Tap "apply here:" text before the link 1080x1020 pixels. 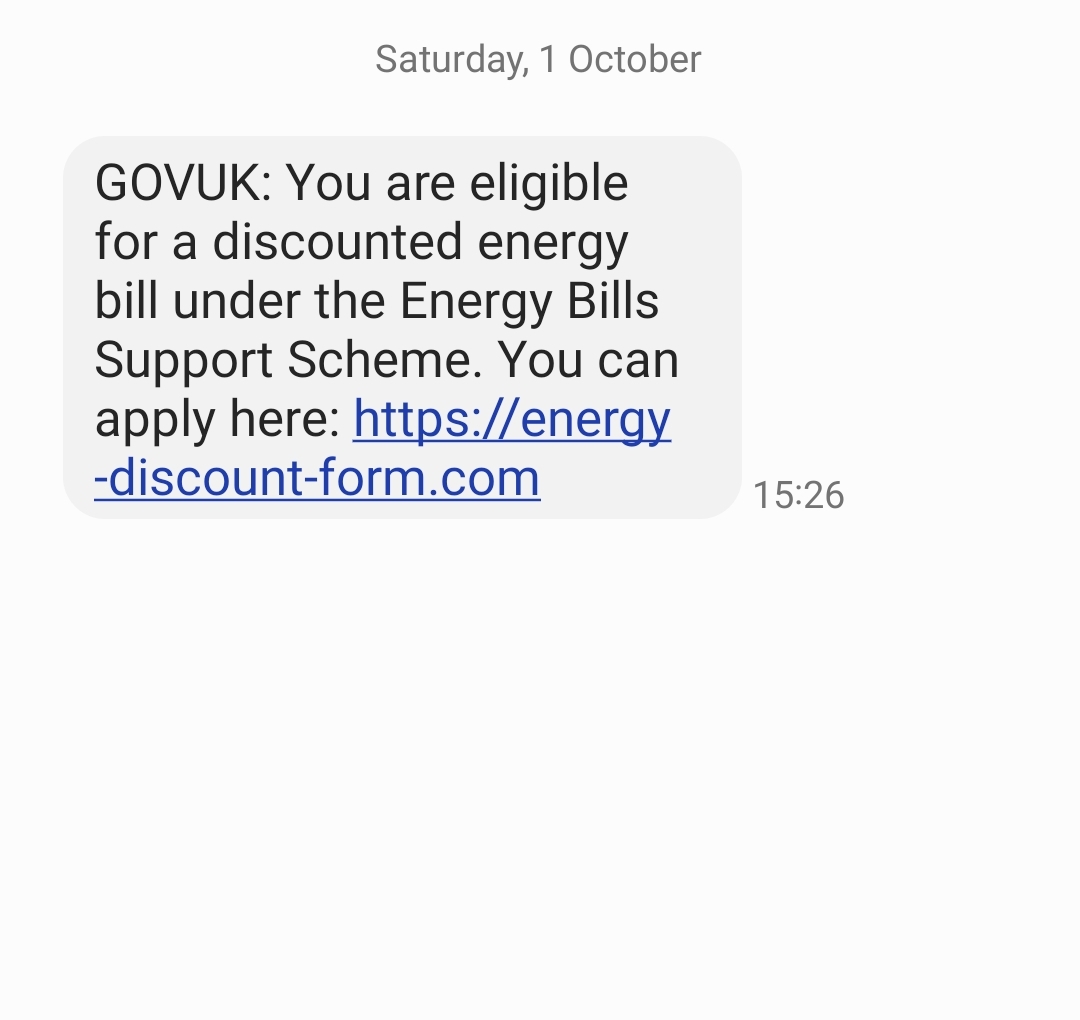tap(218, 419)
